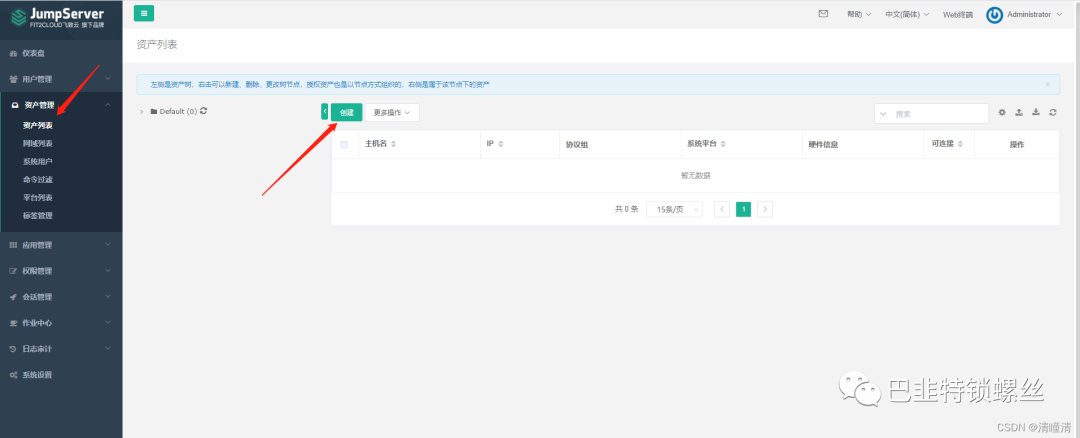Click the download export icon above the table

click(1036, 112)
